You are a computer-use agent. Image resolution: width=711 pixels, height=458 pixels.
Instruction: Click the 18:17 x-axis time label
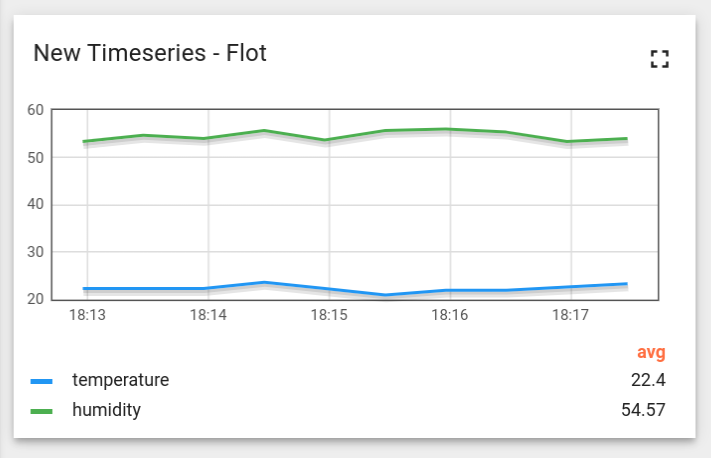pos(570,315)
